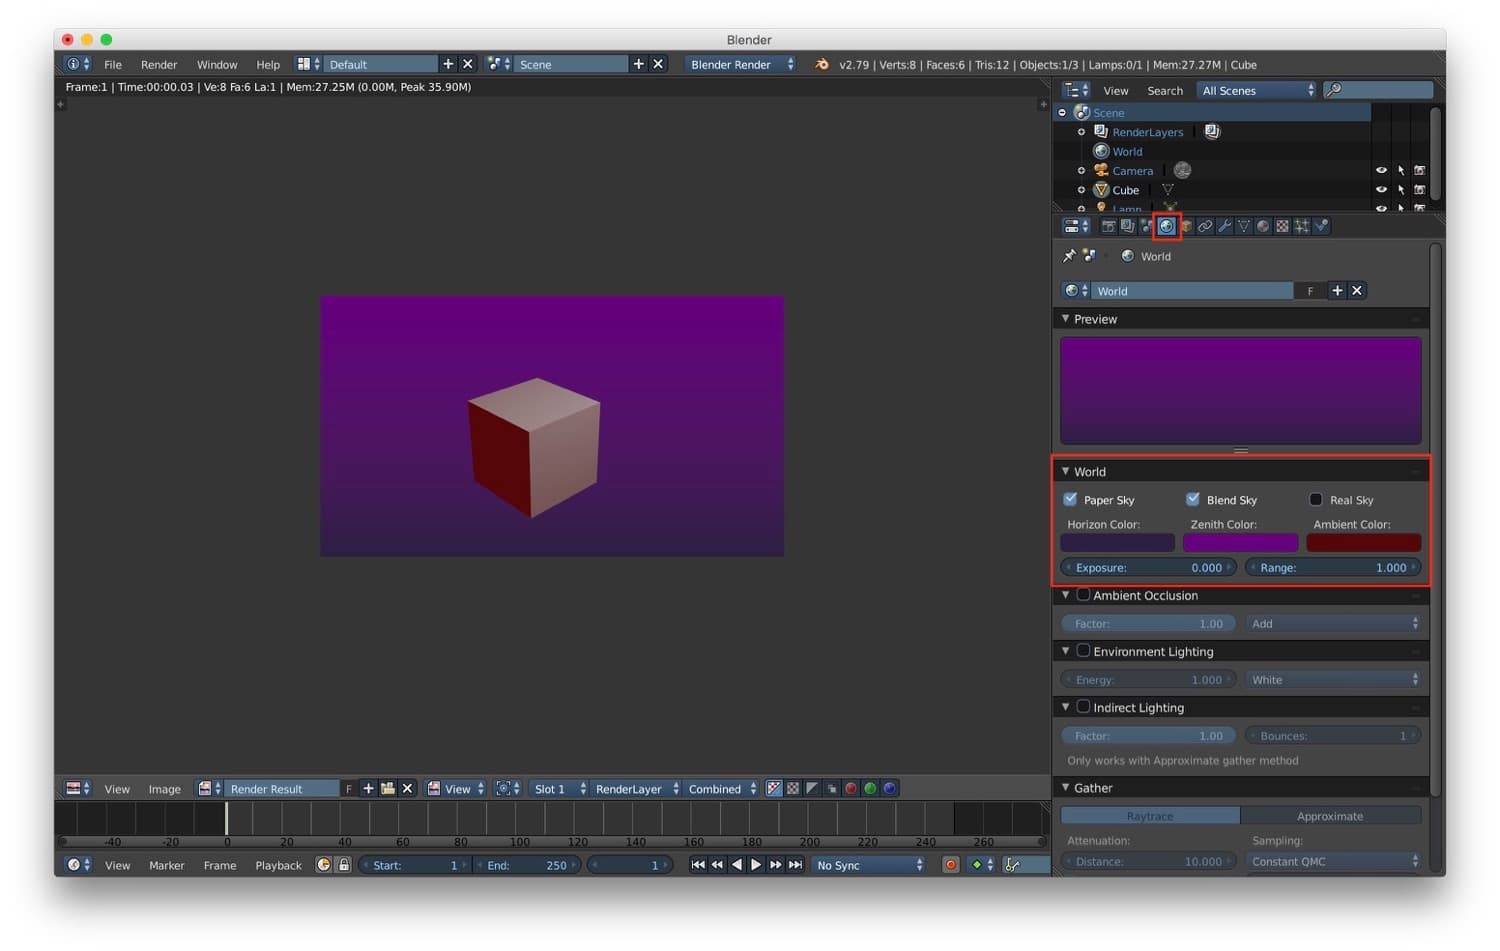
Task: Open the Object Data triangle tab
Action: (x=1244, y=226)
